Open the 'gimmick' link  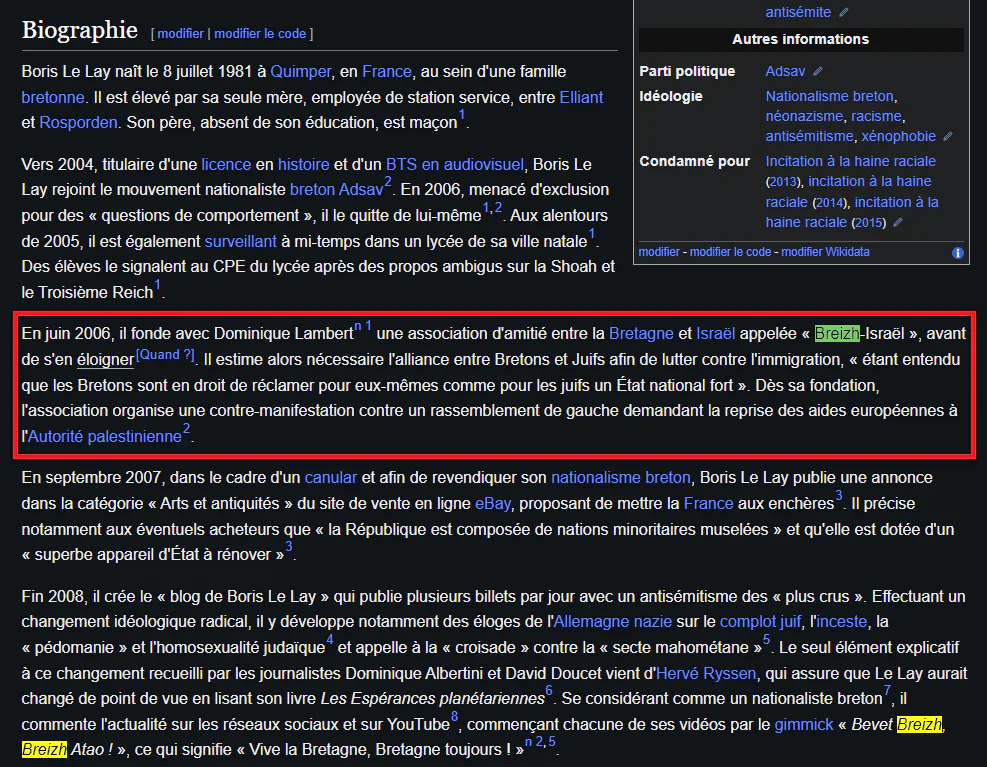(803, 724)
